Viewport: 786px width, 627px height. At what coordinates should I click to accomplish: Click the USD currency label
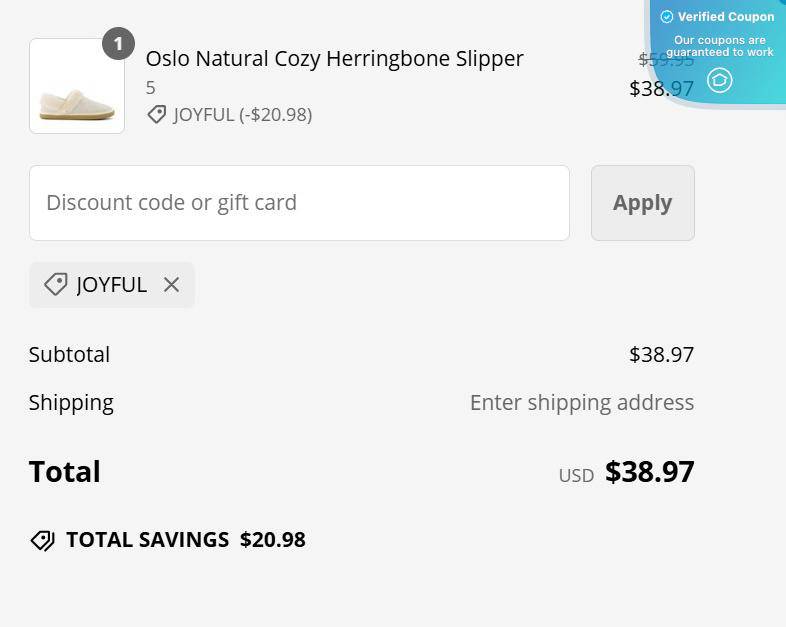[x=576, y=475]
